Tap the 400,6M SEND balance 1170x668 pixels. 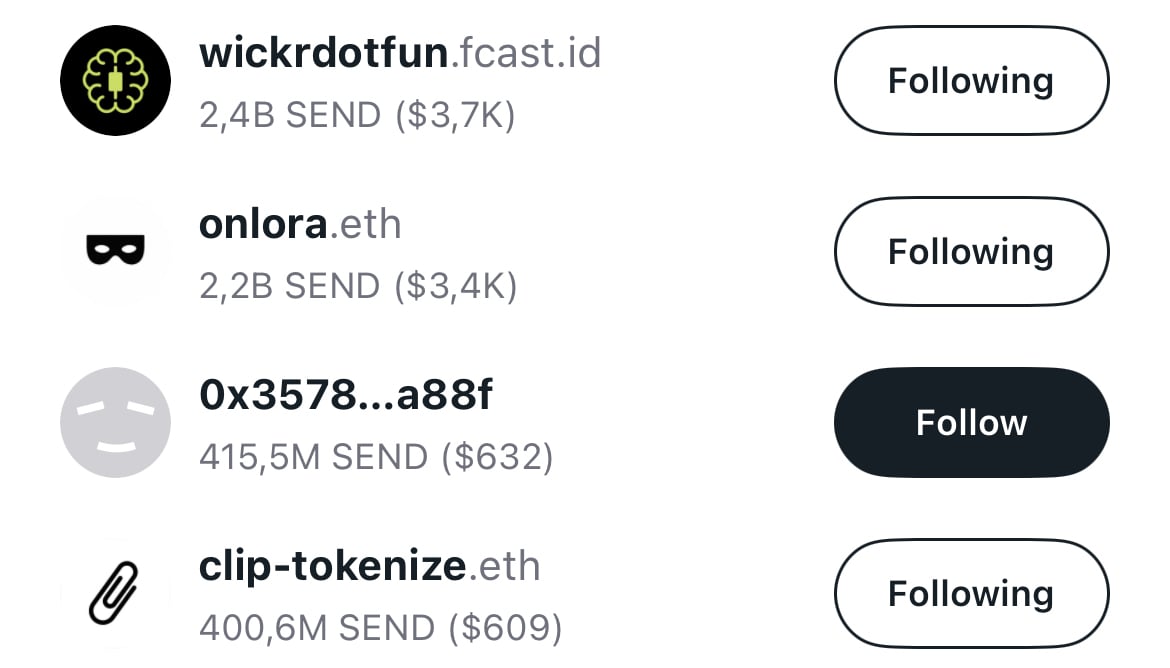316,629
